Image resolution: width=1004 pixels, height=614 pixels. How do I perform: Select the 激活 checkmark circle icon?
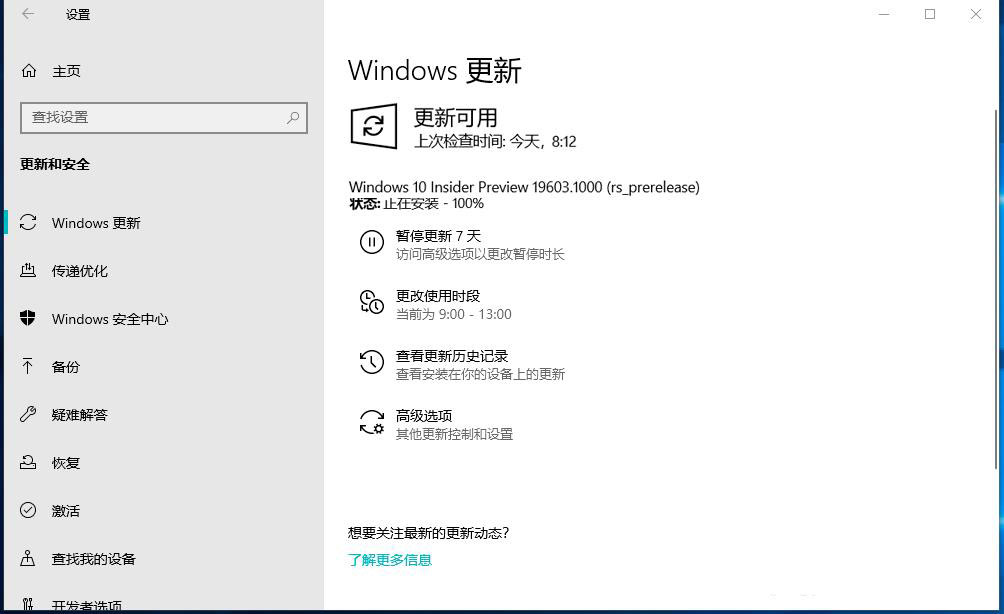[28, 510]
